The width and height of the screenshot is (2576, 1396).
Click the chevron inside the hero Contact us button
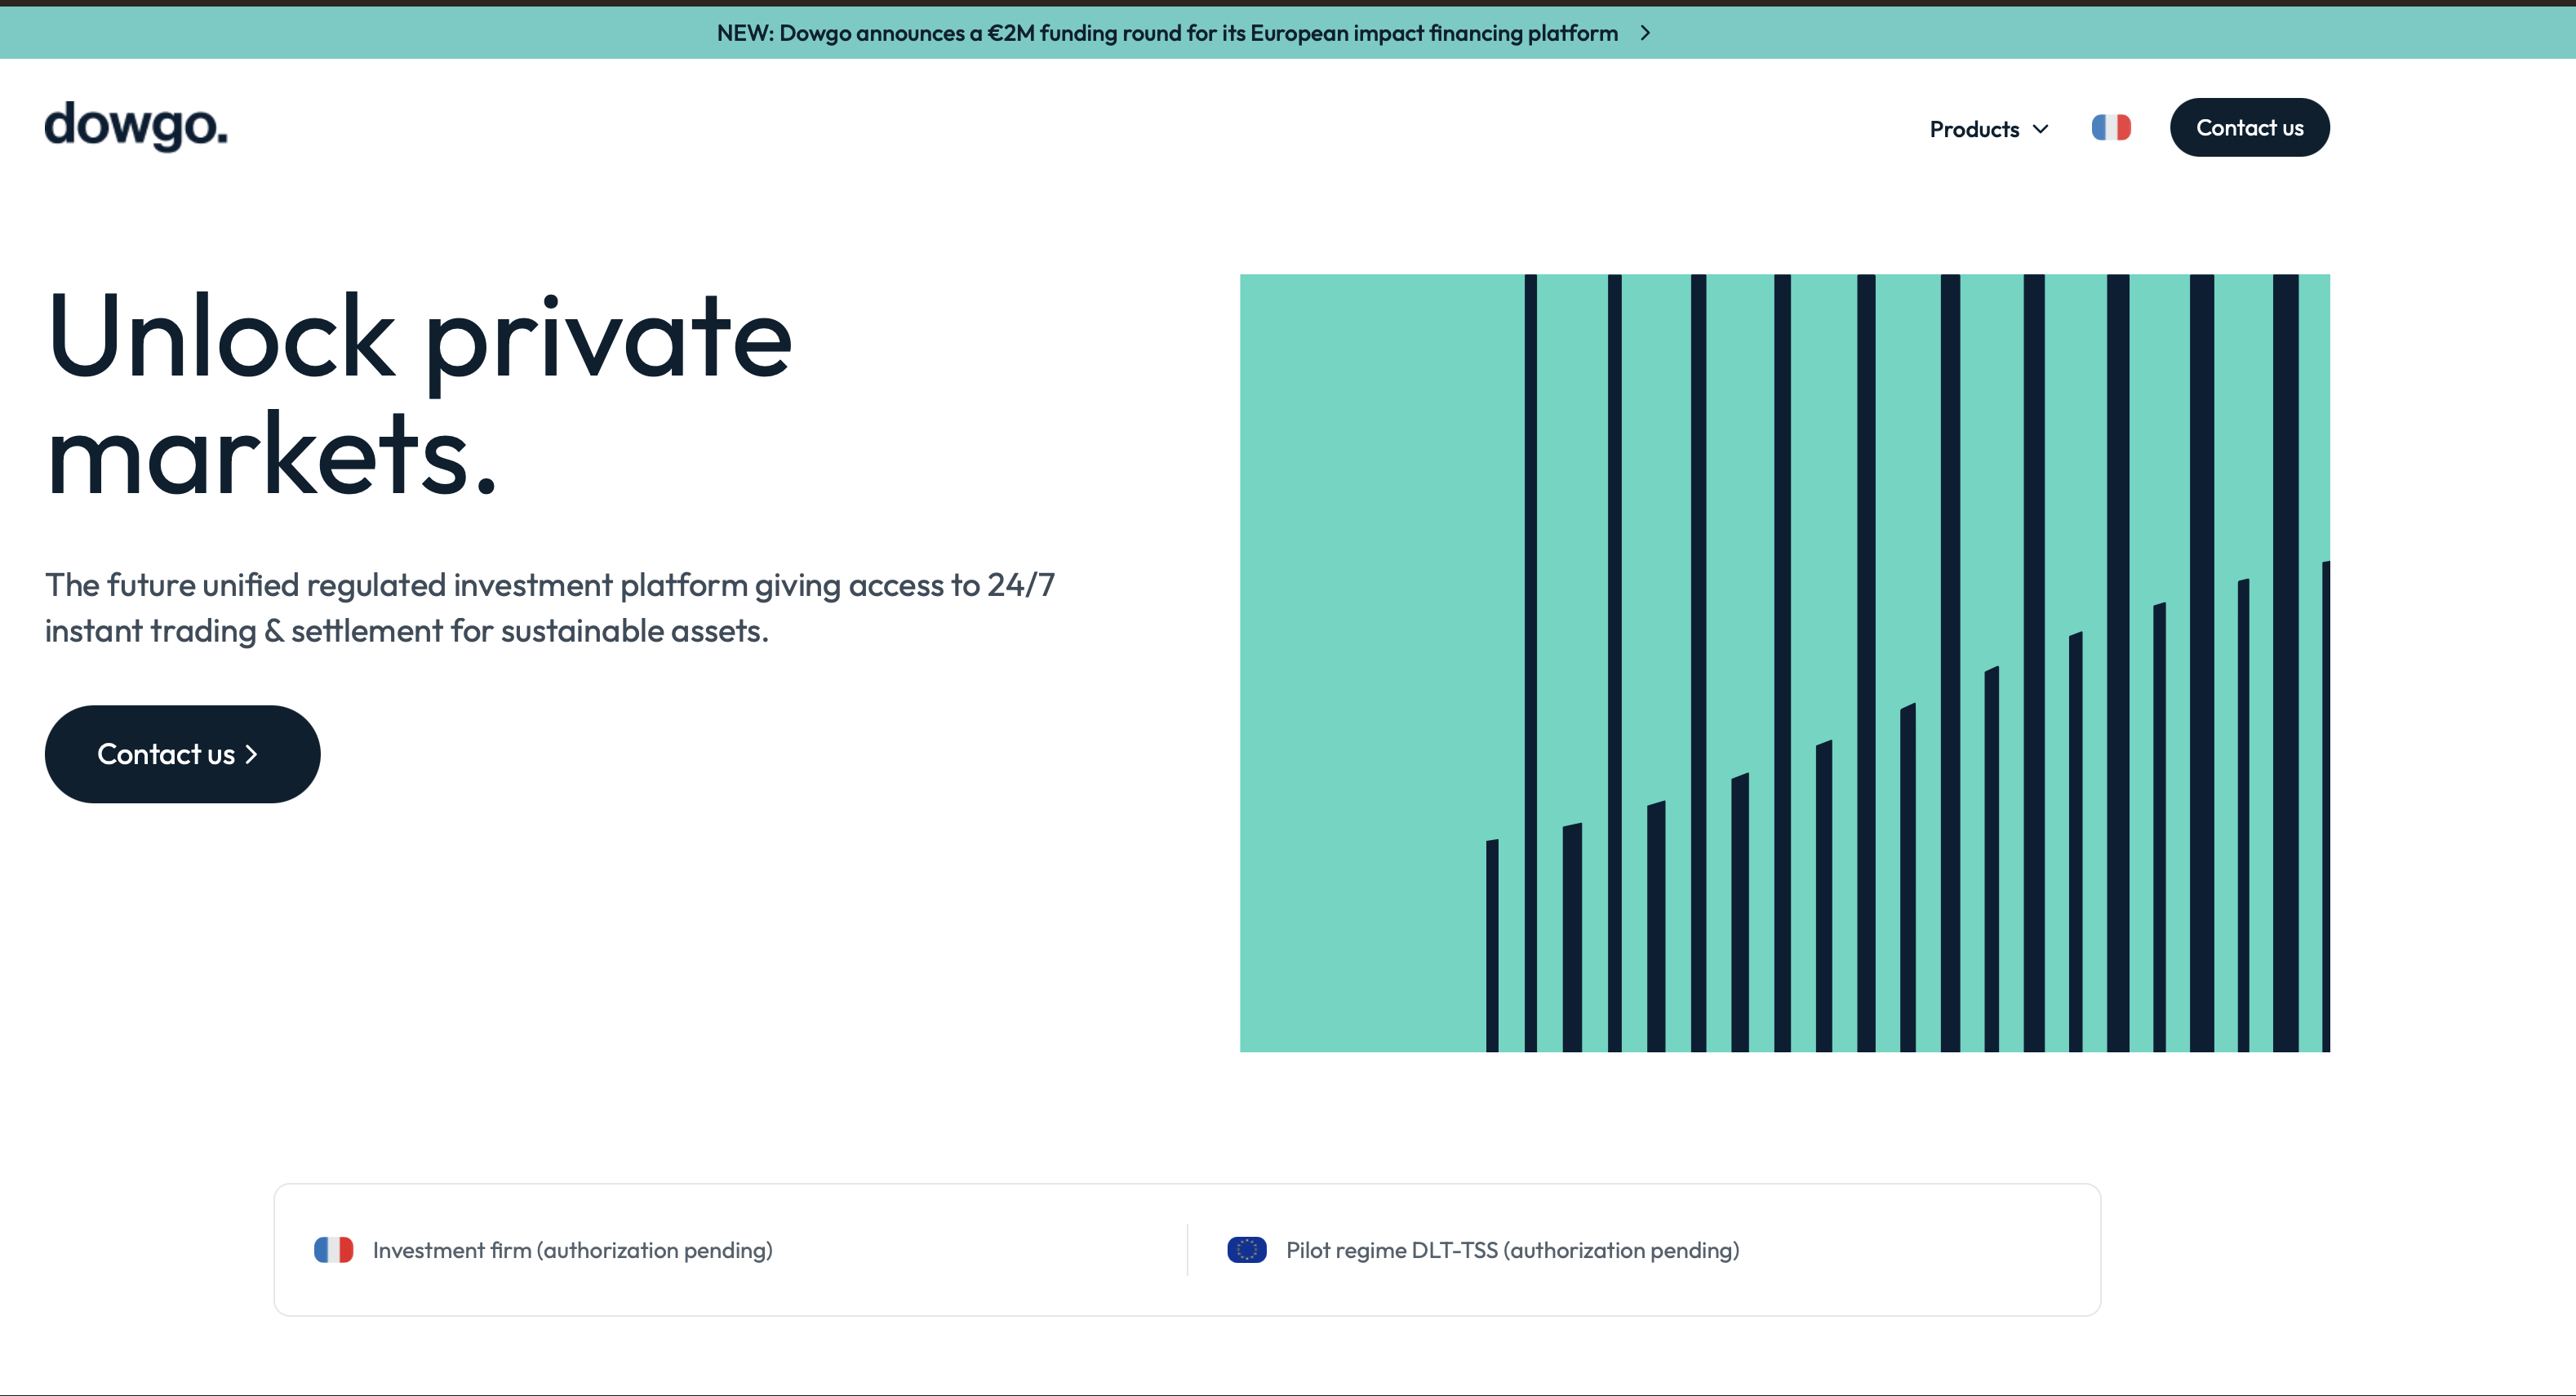252,754
